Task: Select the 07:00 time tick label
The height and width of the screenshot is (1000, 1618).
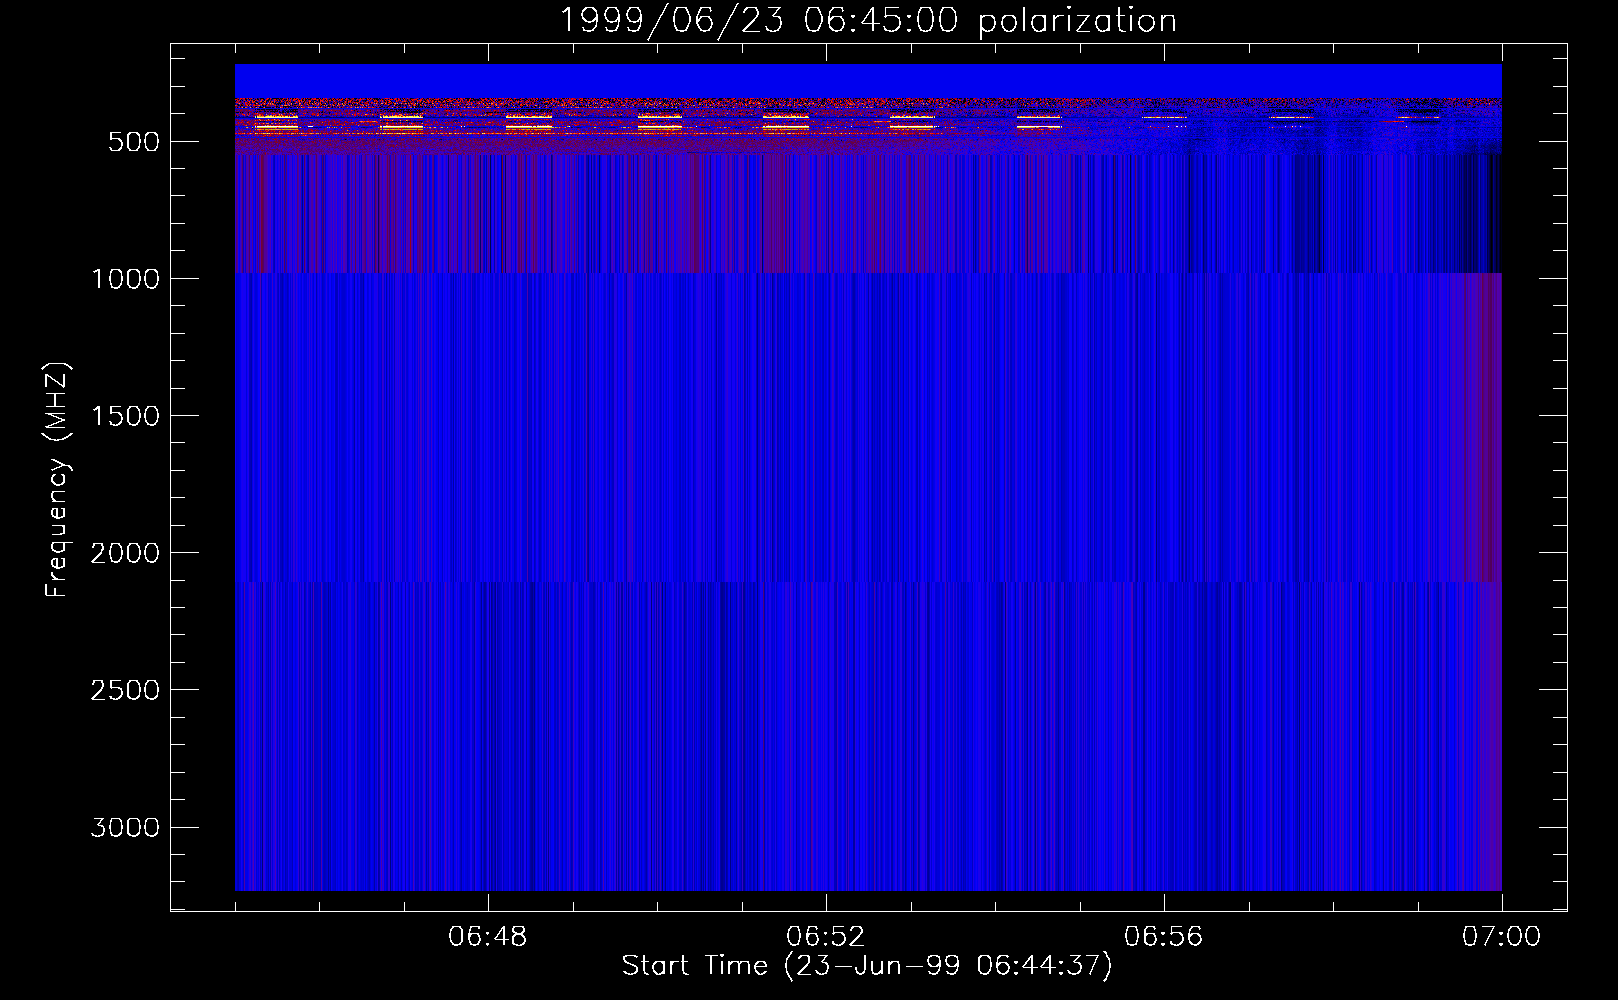Action: [1502, 937]
